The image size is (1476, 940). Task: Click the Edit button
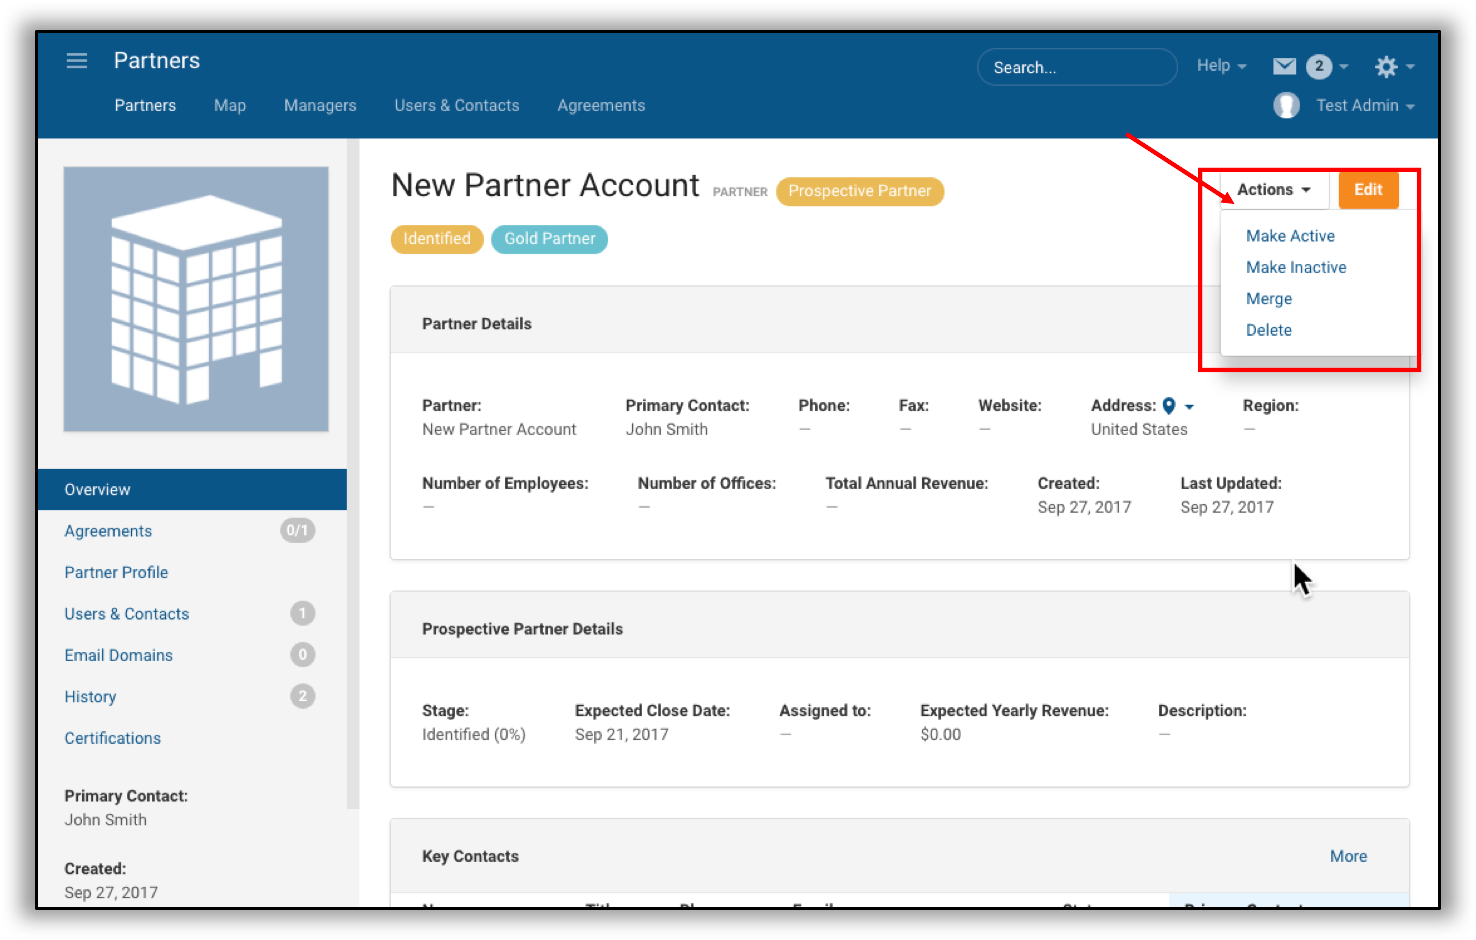1368,189
